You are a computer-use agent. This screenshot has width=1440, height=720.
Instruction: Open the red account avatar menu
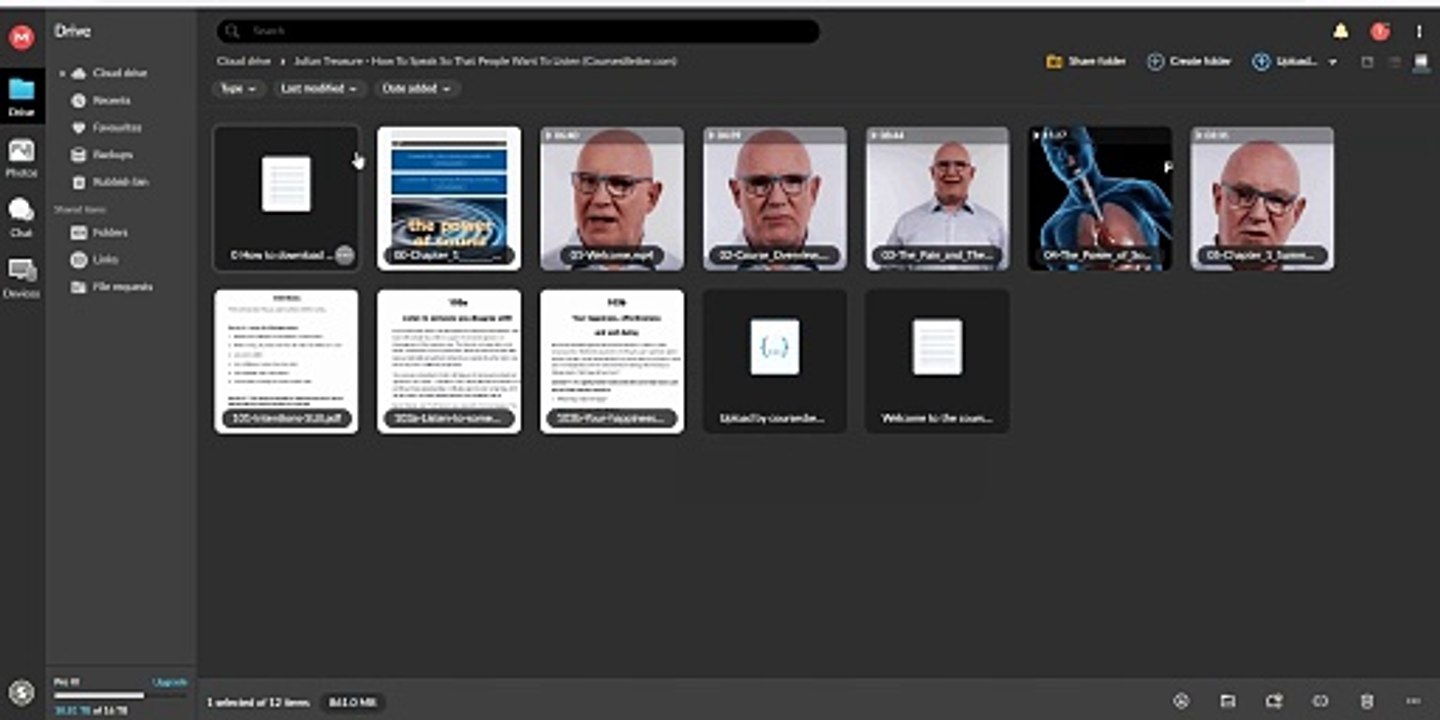[1380, 32]
